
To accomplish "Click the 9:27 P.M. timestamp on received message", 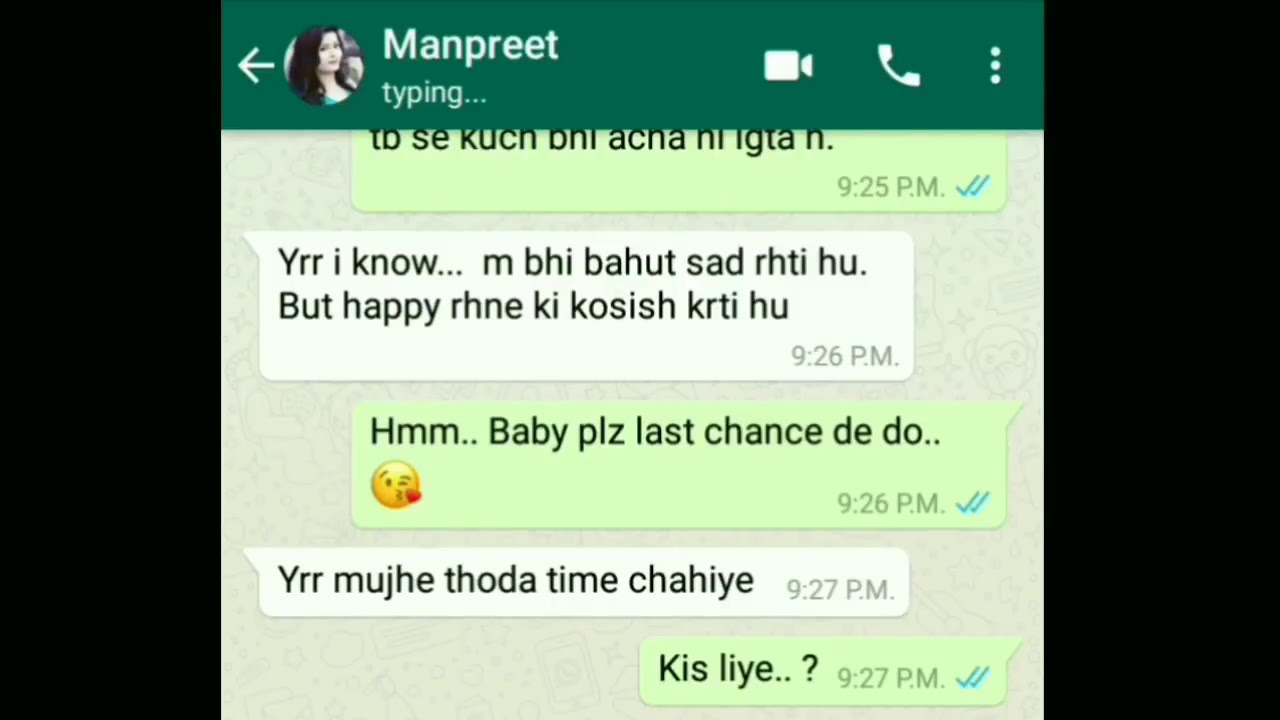I will click(840, 590).
